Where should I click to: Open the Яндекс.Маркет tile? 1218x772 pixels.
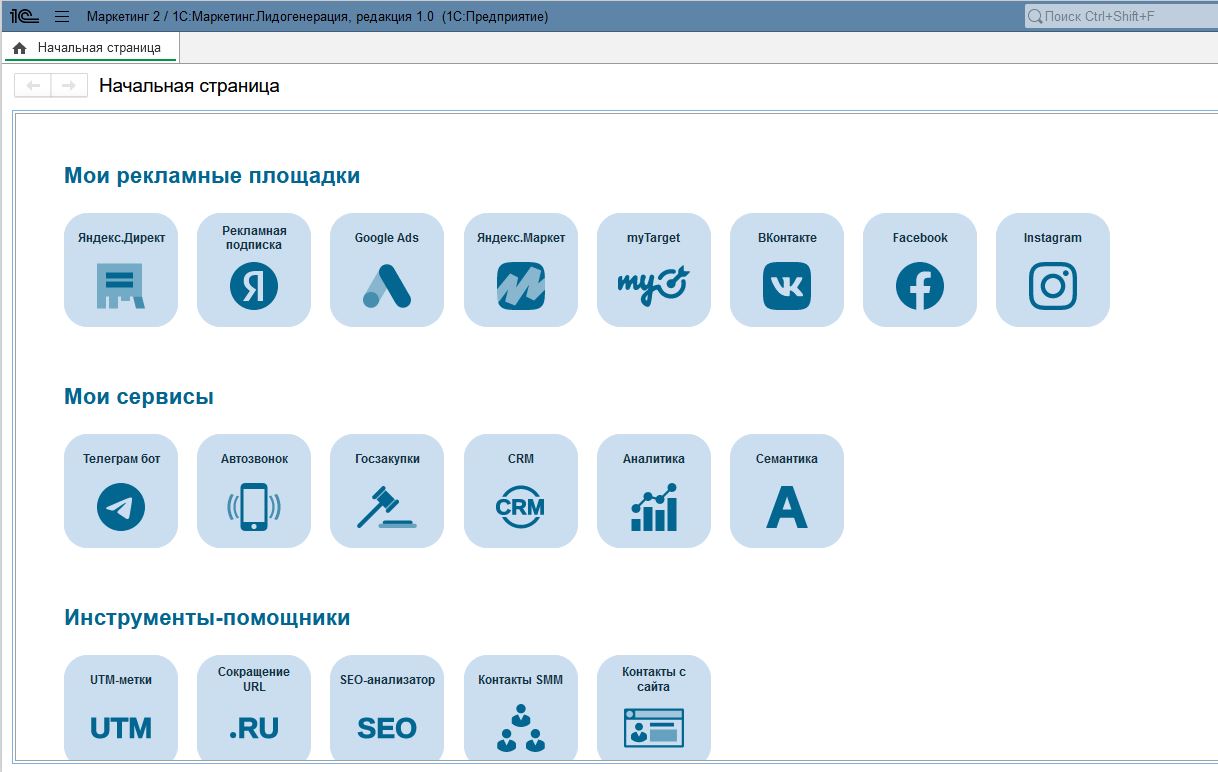coord(521,270)
